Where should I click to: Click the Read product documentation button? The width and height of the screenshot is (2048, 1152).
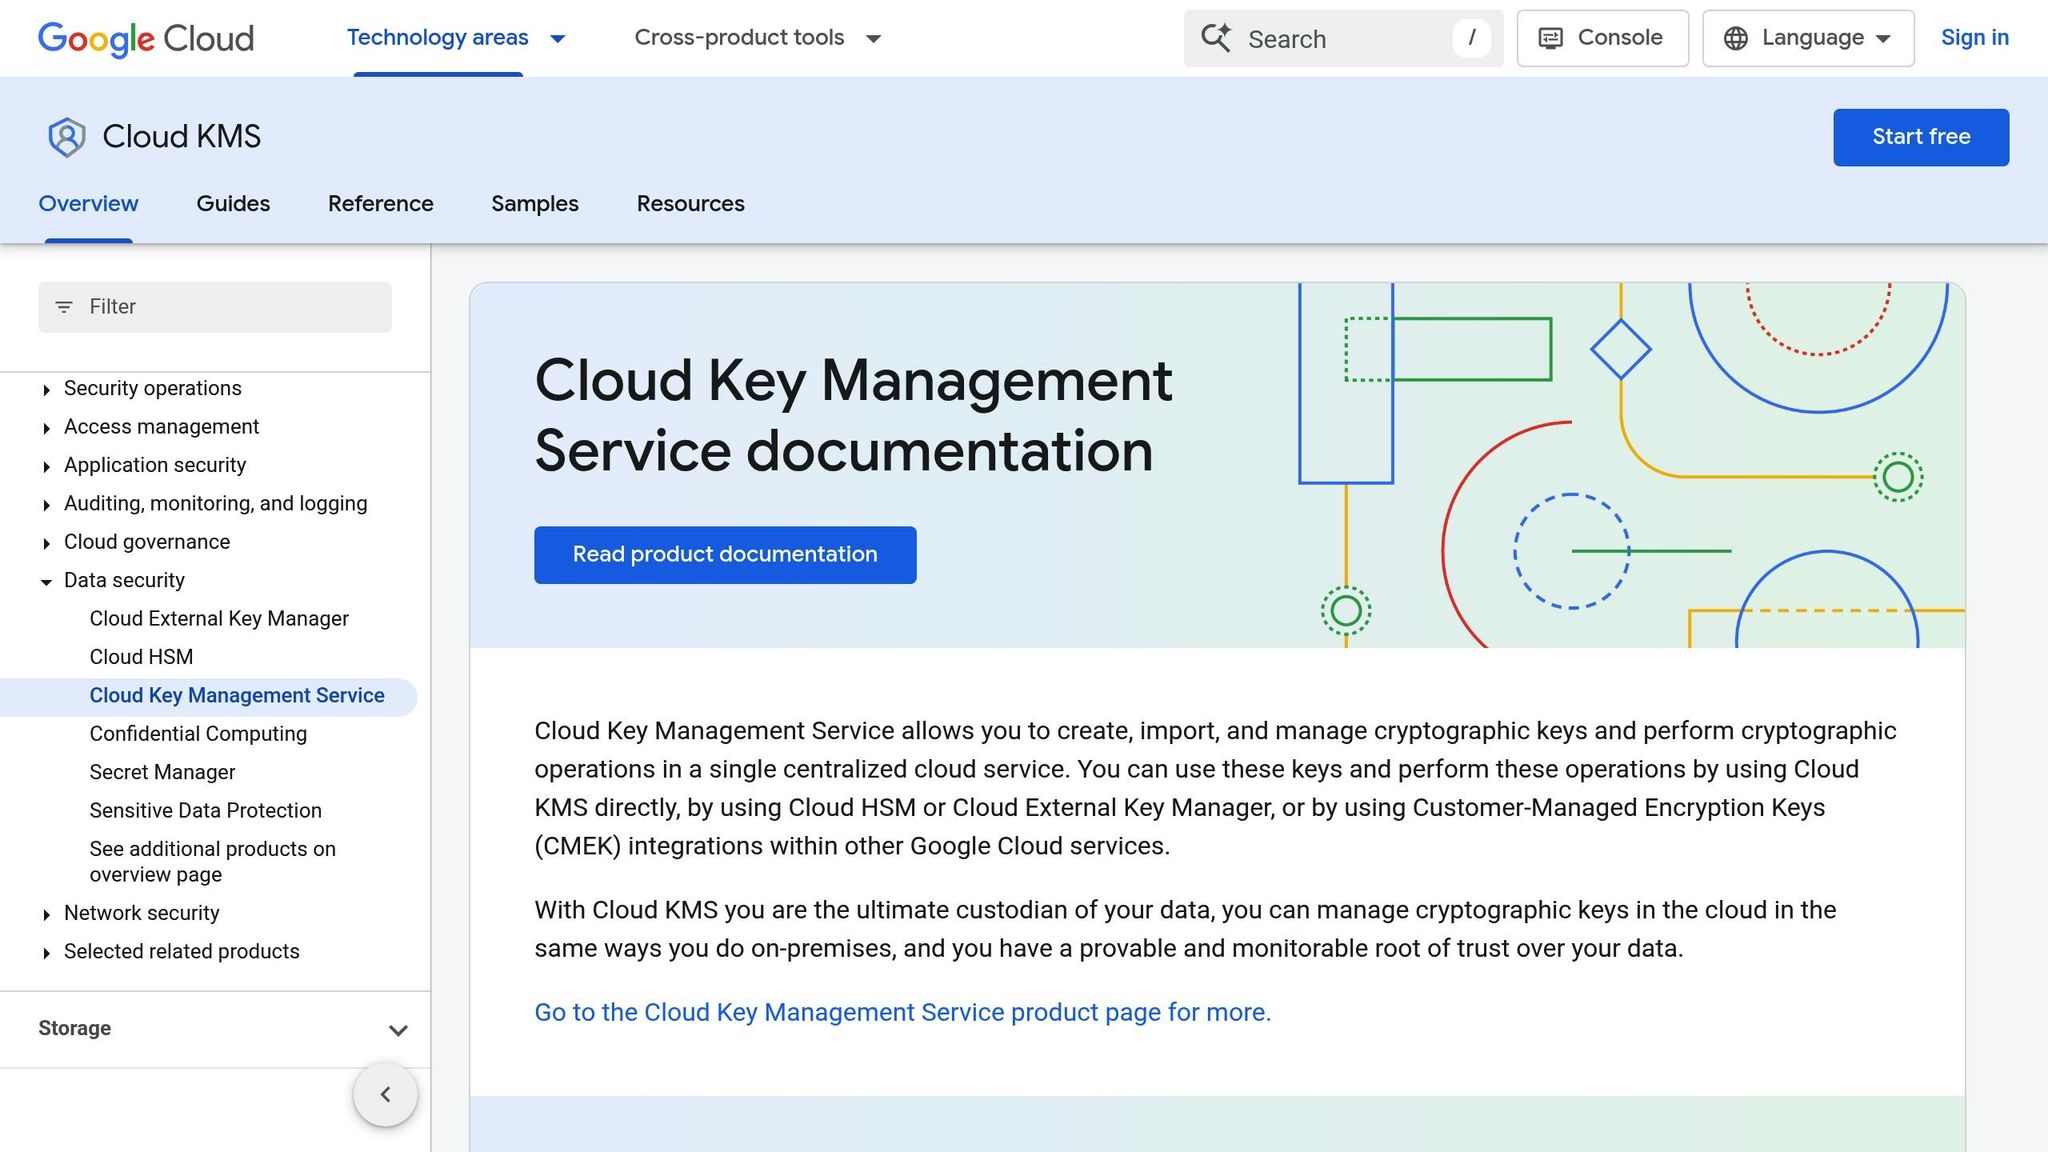pyautogui.click(x=724, y=554)
